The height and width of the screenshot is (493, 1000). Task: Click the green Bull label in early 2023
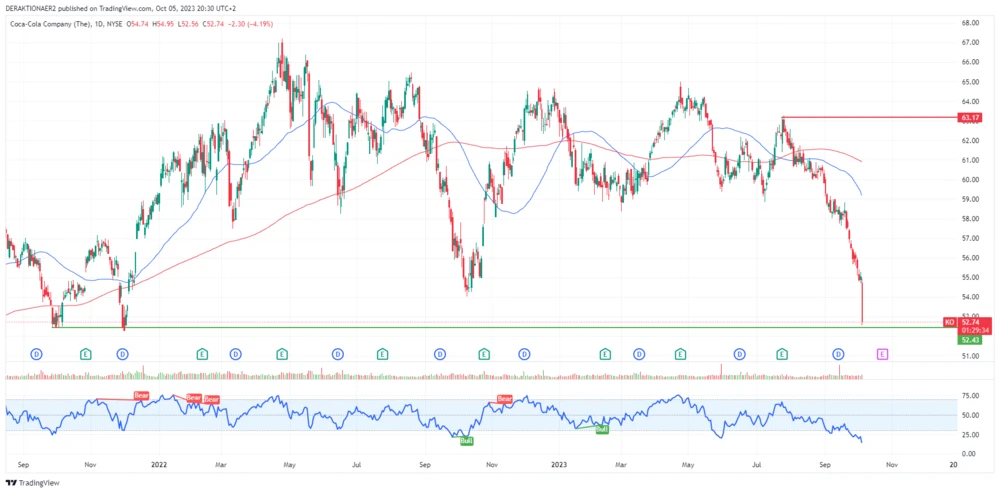click(602, 428)
